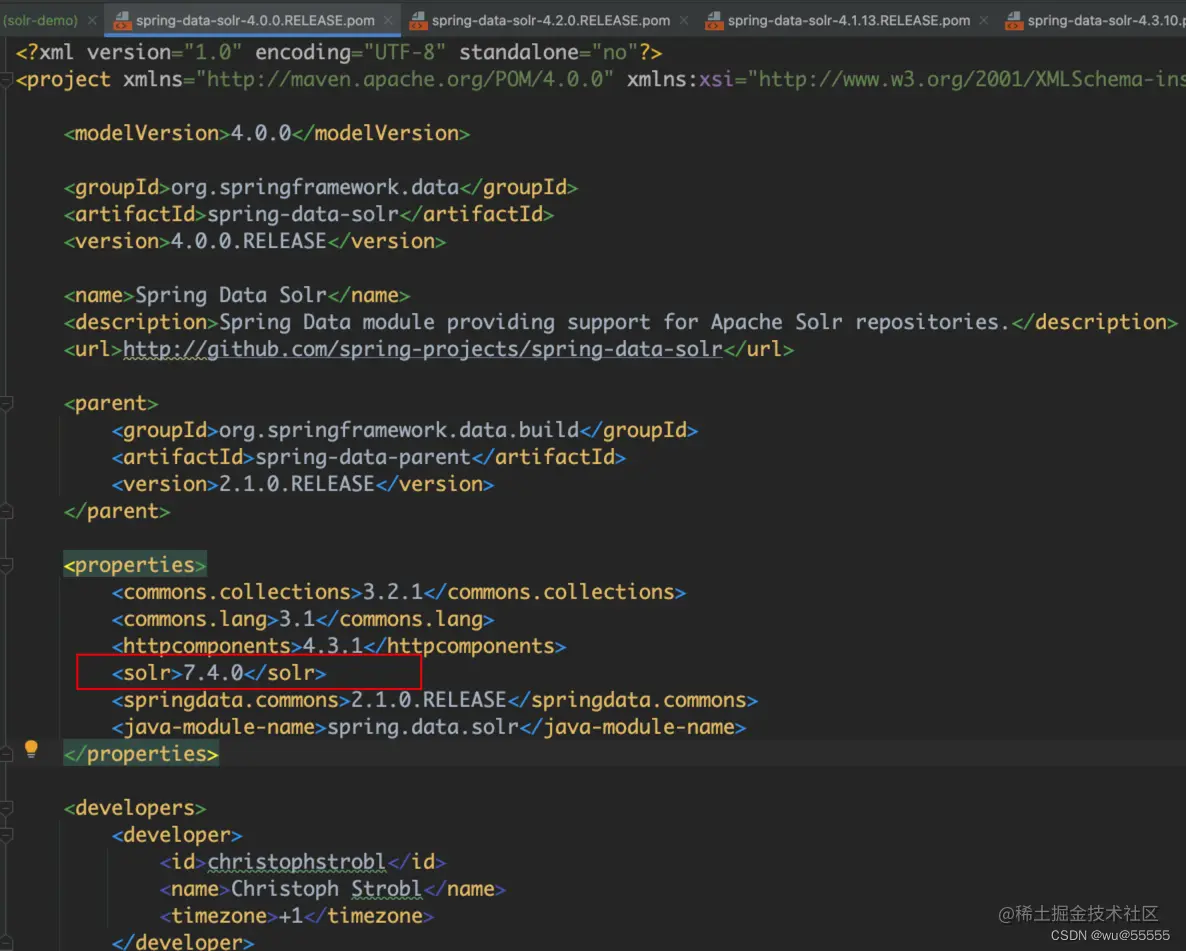Image resolution: width=1186 pixels, height=951 pixels.
Task: Close the (solr-demo) tab
Action: click(92, 21)
